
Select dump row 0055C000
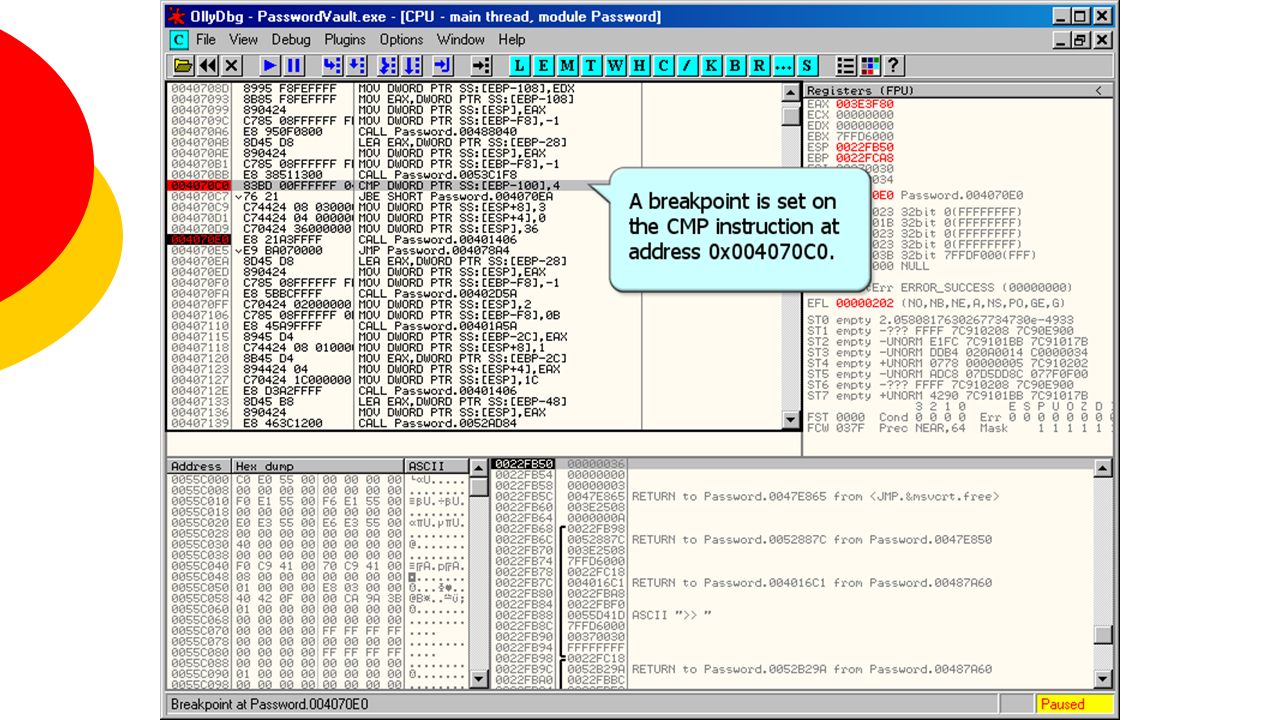318,480
